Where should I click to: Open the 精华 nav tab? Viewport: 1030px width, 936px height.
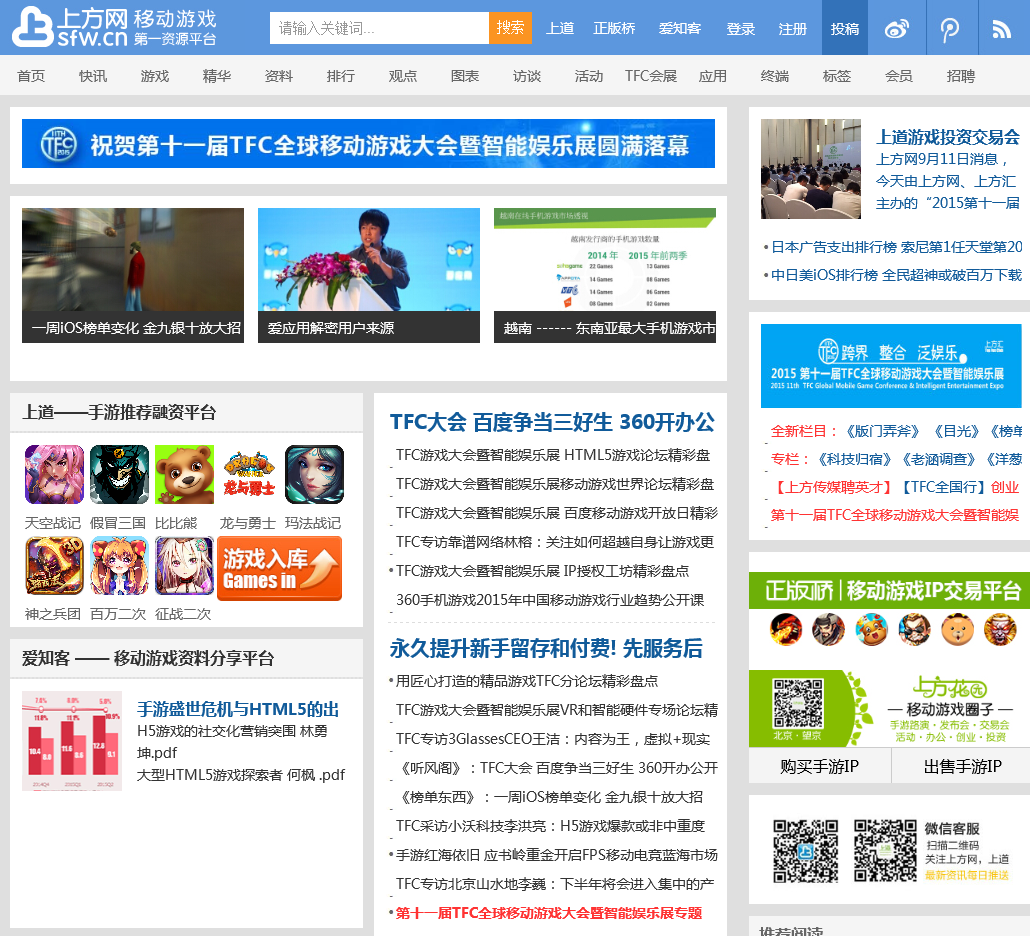[x=217, y=76]
